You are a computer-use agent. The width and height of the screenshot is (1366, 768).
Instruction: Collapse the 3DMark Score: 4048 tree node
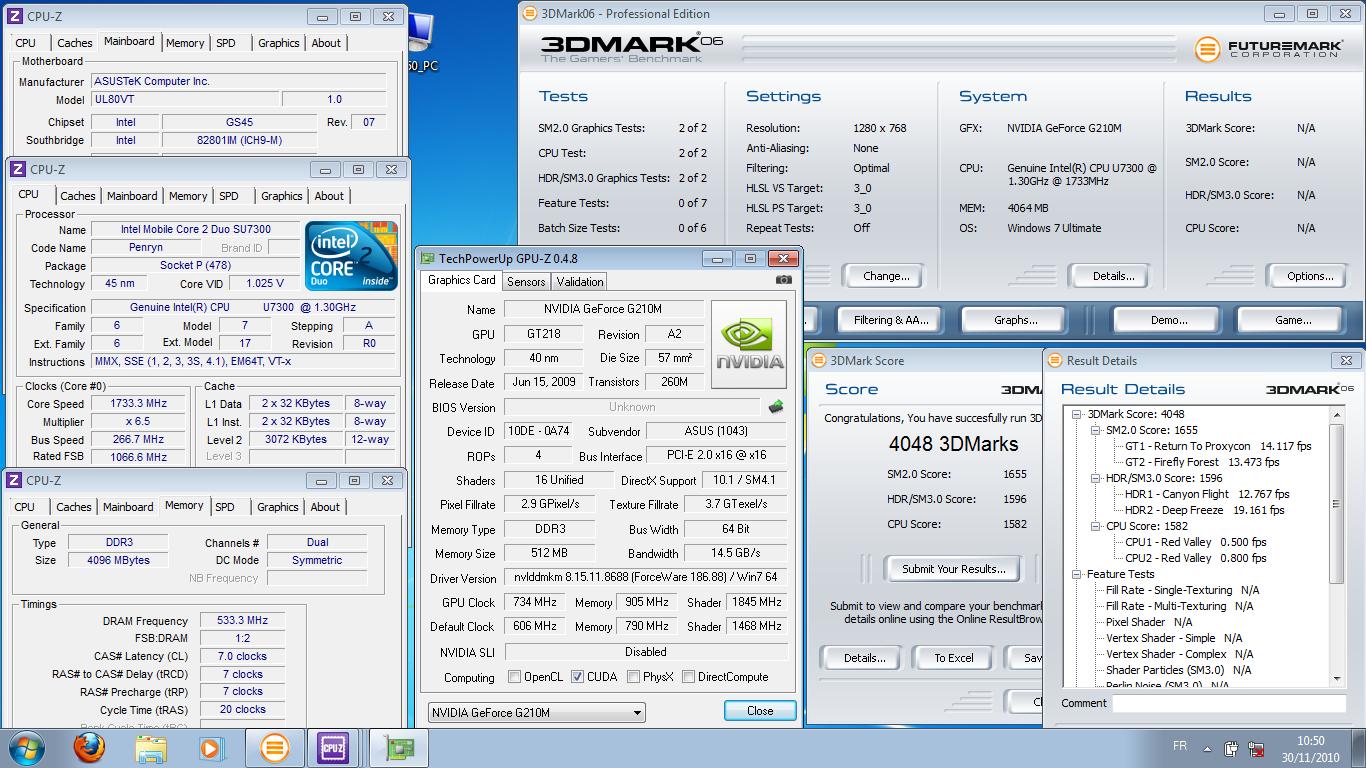click(x=1077, y=414)
